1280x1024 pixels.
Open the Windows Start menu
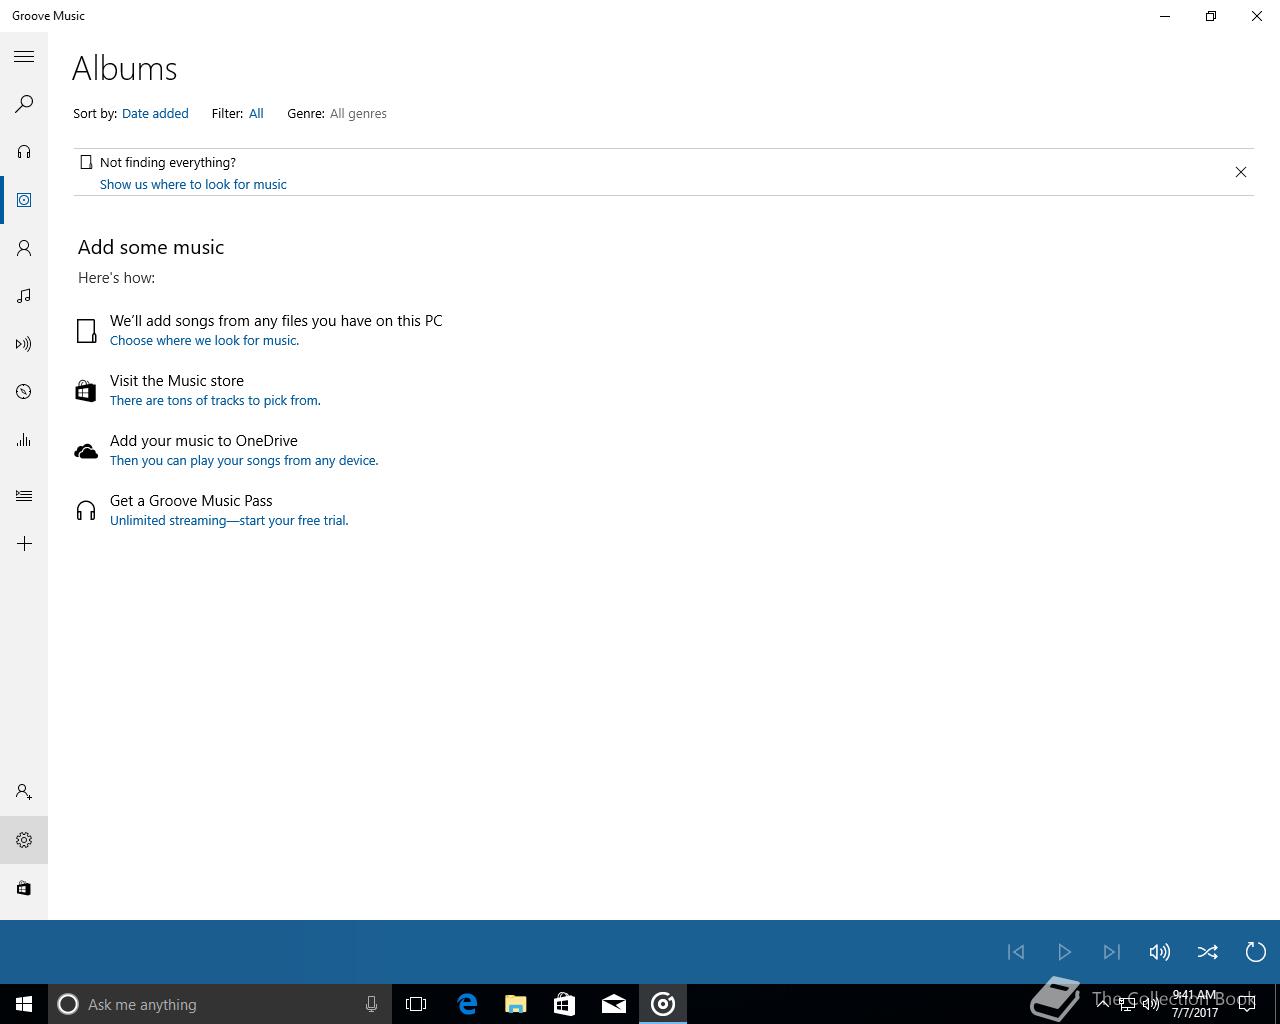pyautogui.click(x=24, y=1004)
